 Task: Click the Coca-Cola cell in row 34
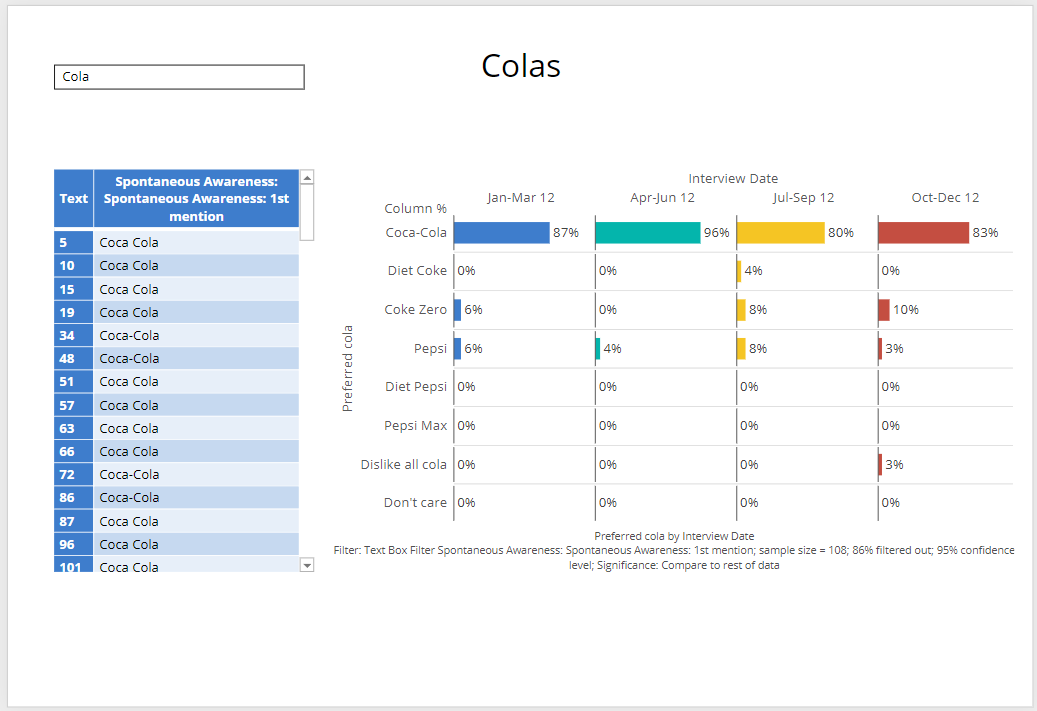(x=196, y=335)
